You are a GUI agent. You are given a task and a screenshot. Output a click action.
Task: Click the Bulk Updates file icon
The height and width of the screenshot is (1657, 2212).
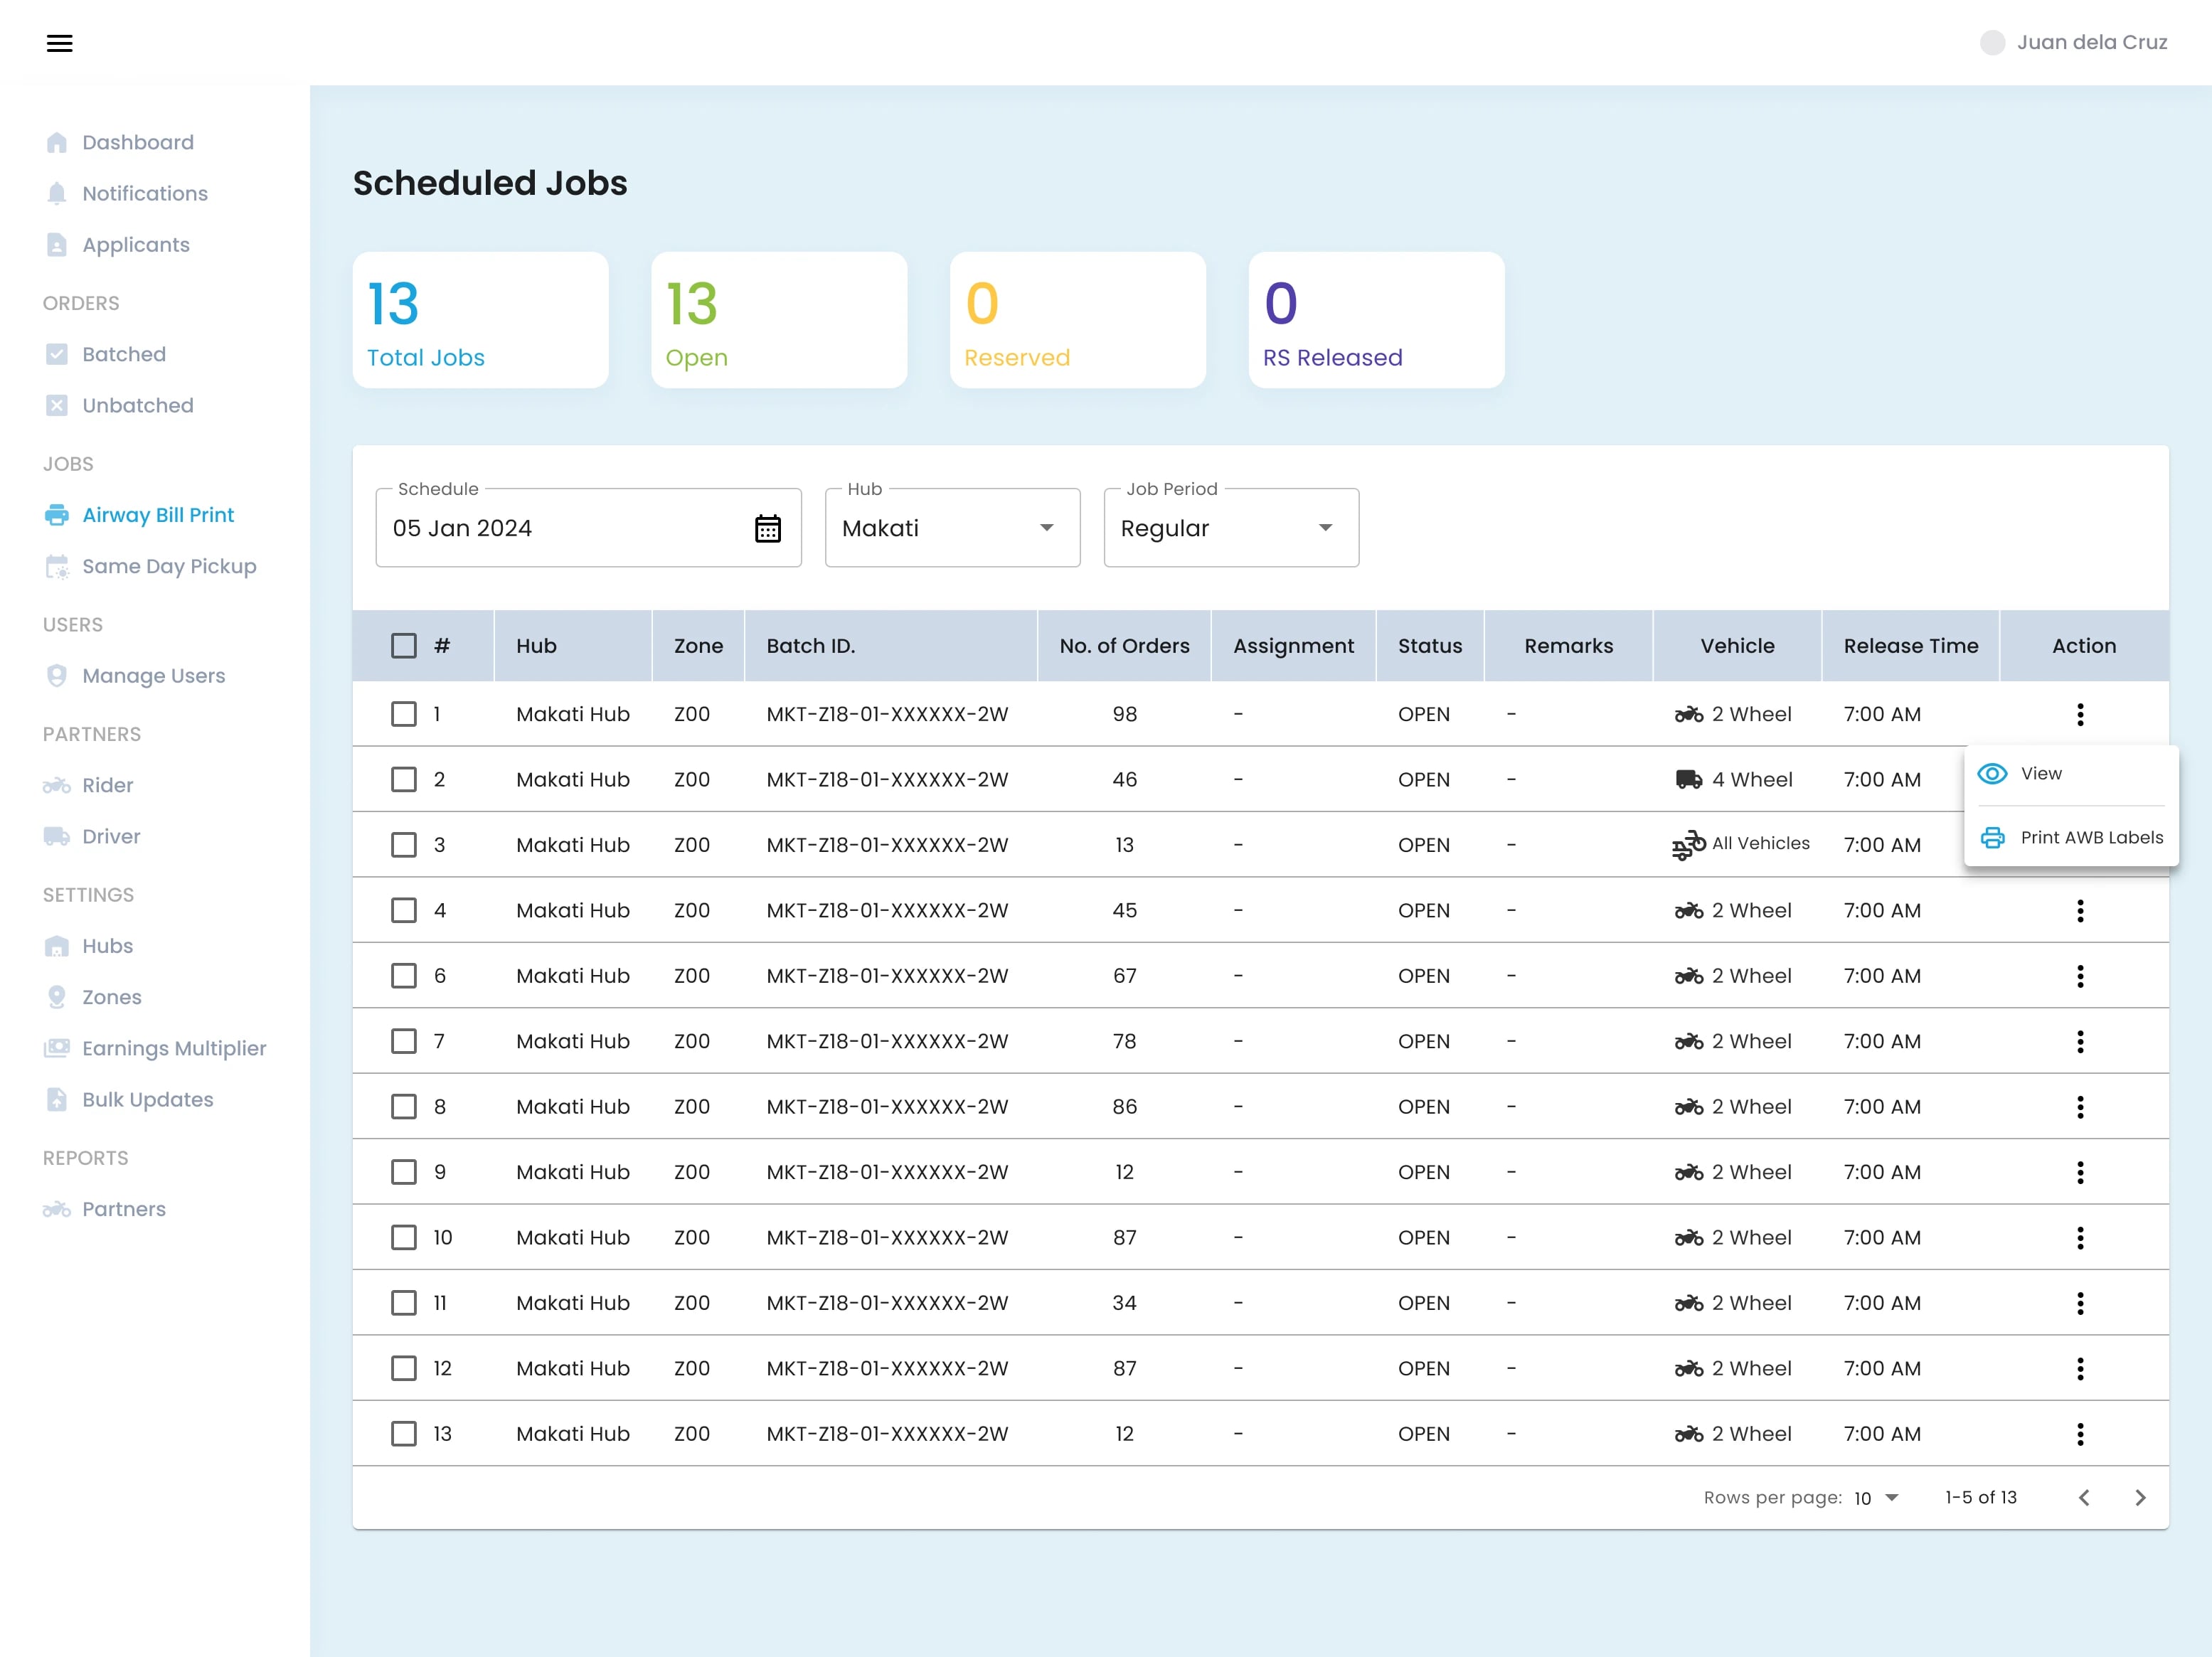pos(57,1099)
